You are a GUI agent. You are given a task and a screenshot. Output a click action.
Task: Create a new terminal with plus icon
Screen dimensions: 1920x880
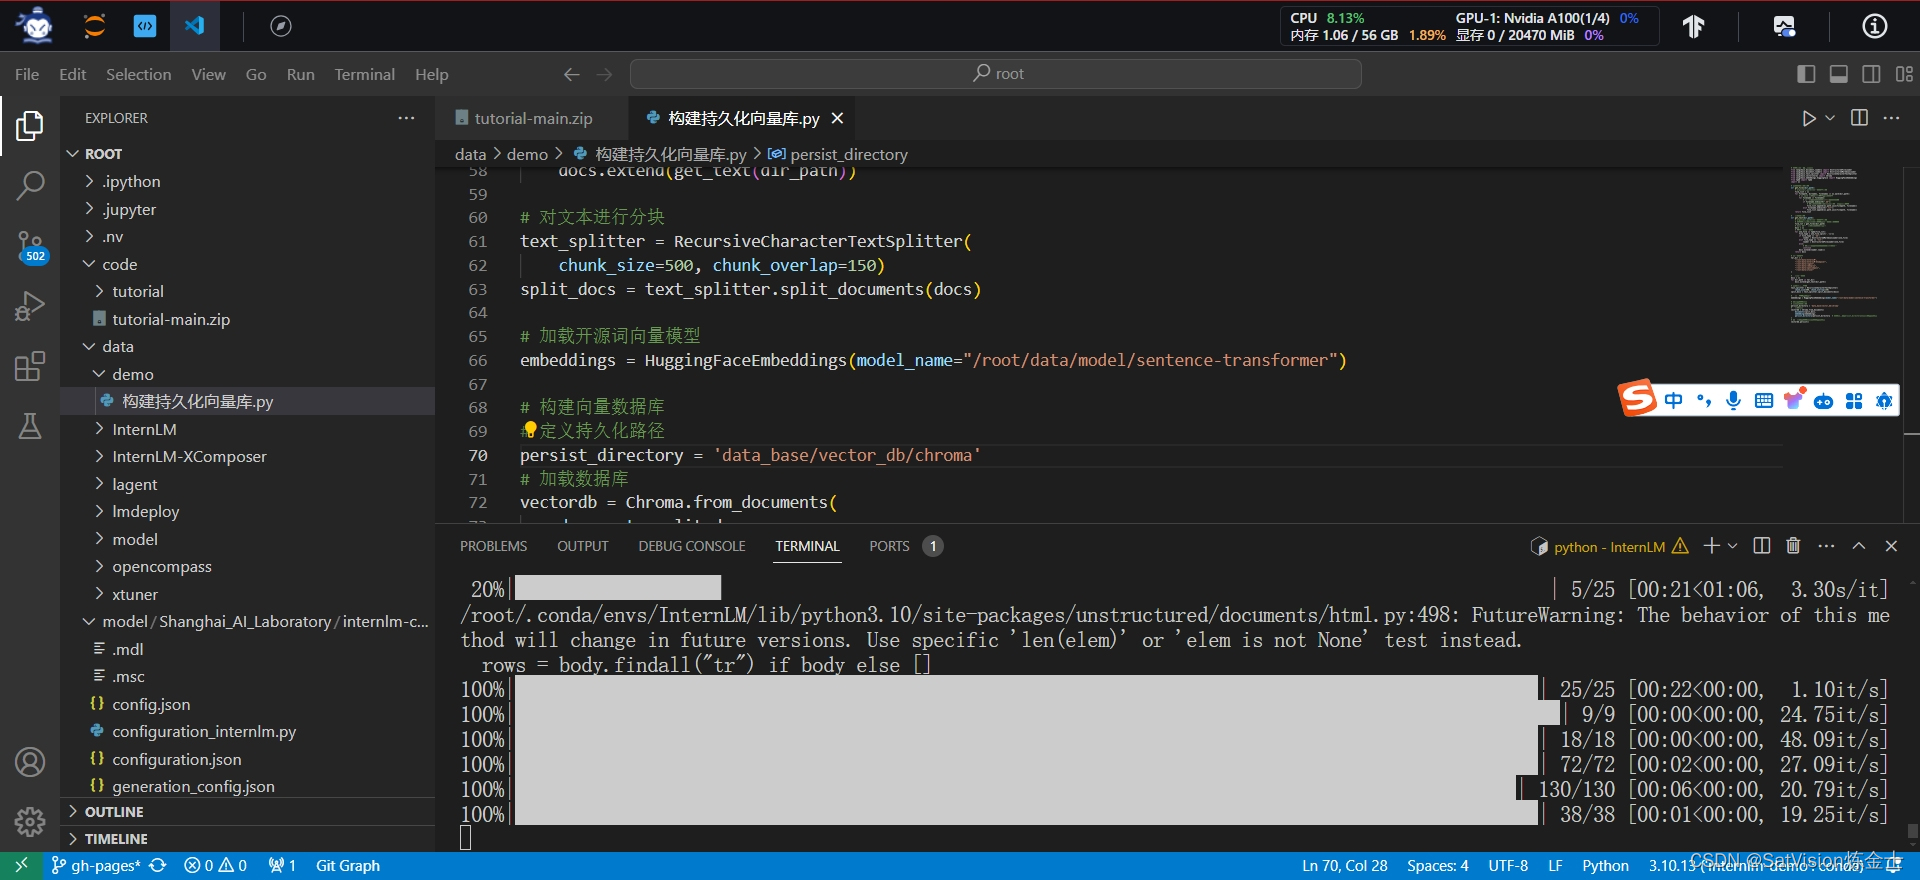1712,546
